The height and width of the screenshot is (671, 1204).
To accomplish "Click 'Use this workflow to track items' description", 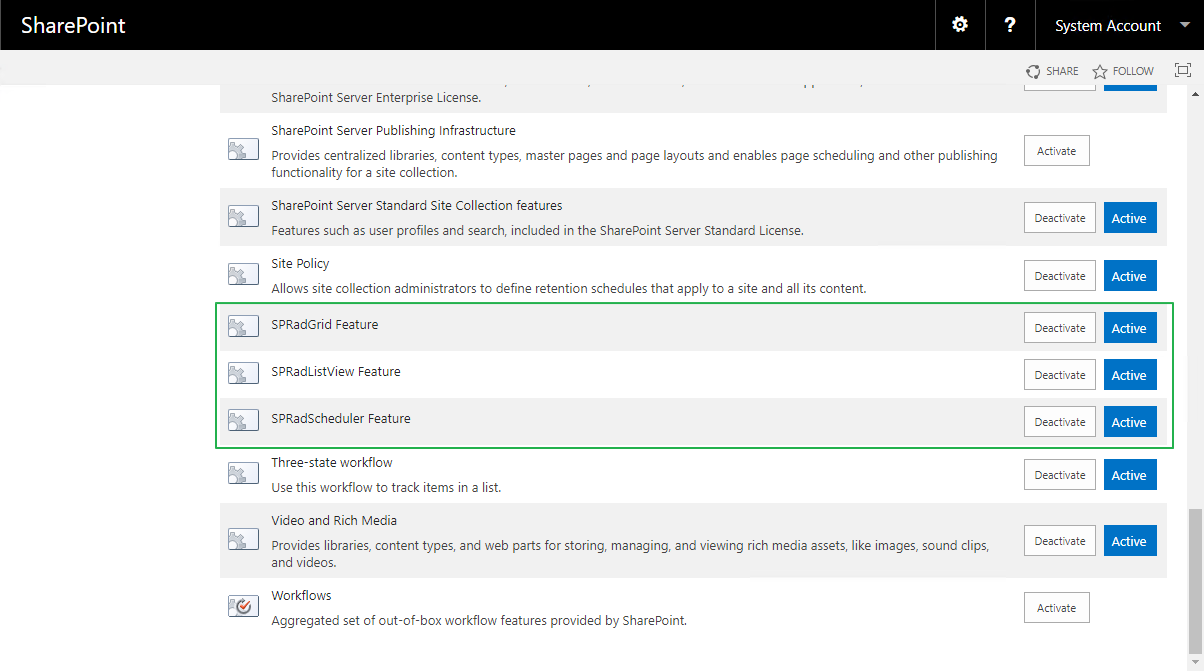I will pyautogui.click(x=386, y=488).
